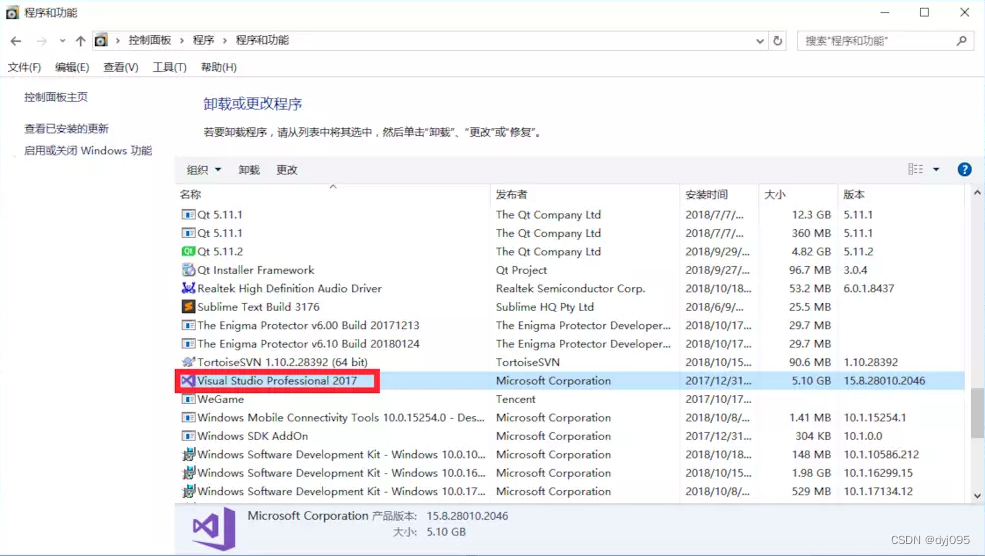Click the 更改 button
This screenshot has height=556, width=985.
click(286, 170)
